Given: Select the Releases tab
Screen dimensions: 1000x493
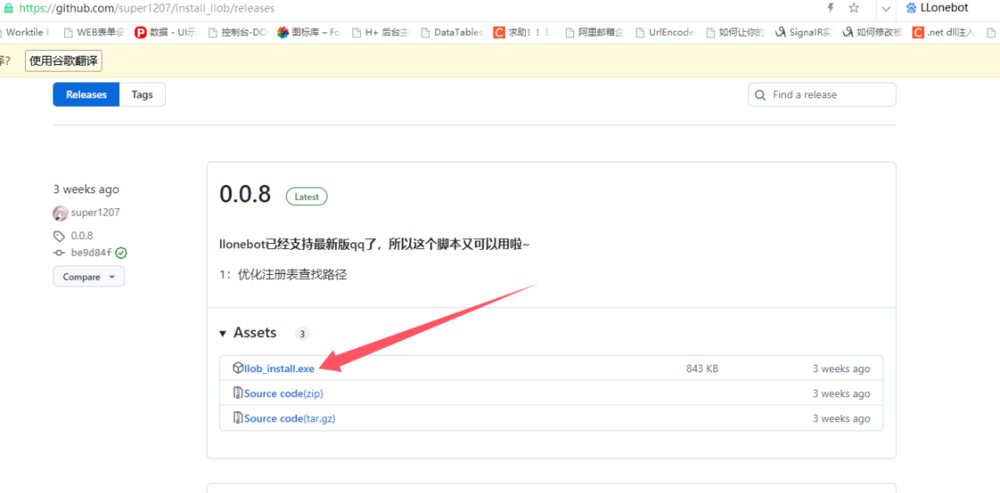Looking at the screenshot, I should pyautogui.click(x=86, y=95).
